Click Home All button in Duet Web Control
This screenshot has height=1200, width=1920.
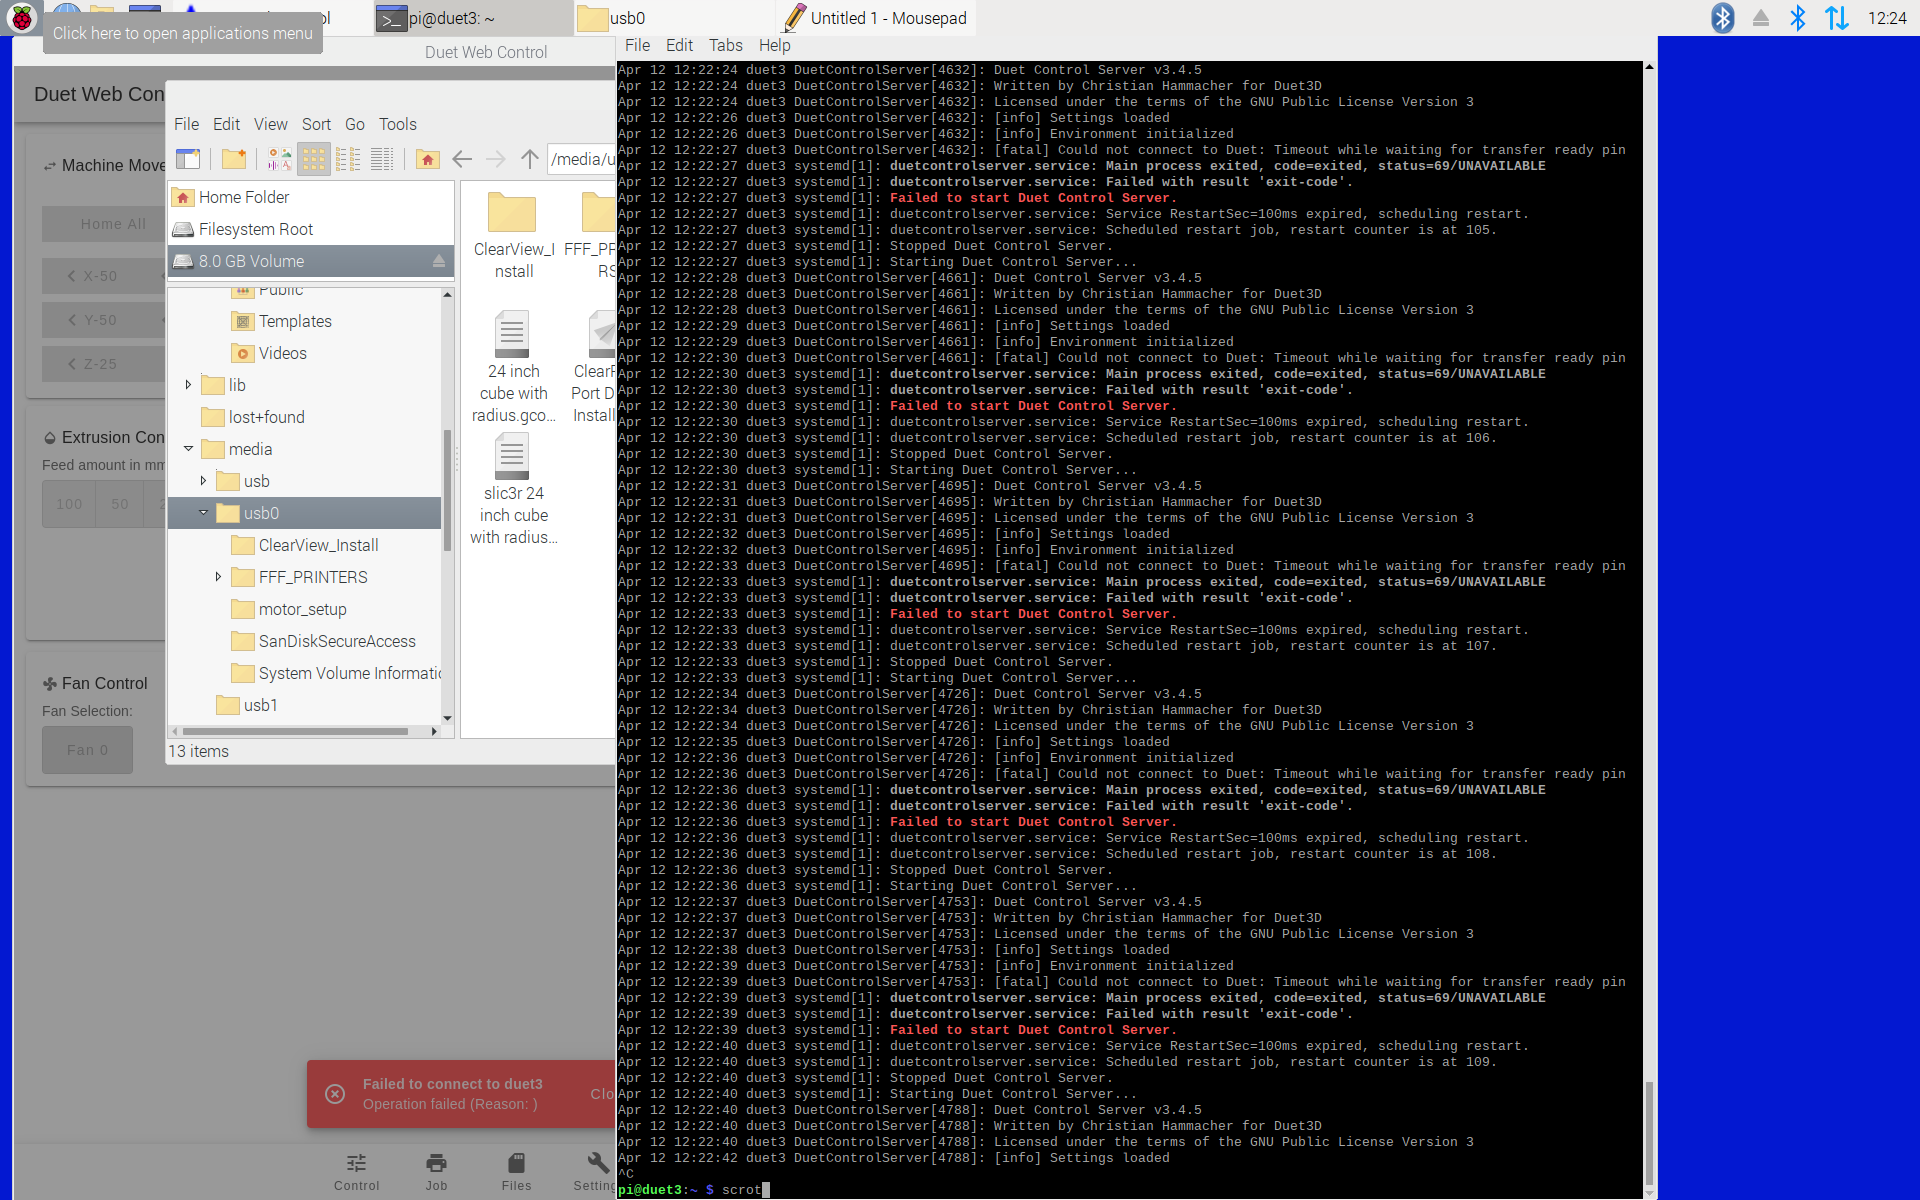pos(104,224)
